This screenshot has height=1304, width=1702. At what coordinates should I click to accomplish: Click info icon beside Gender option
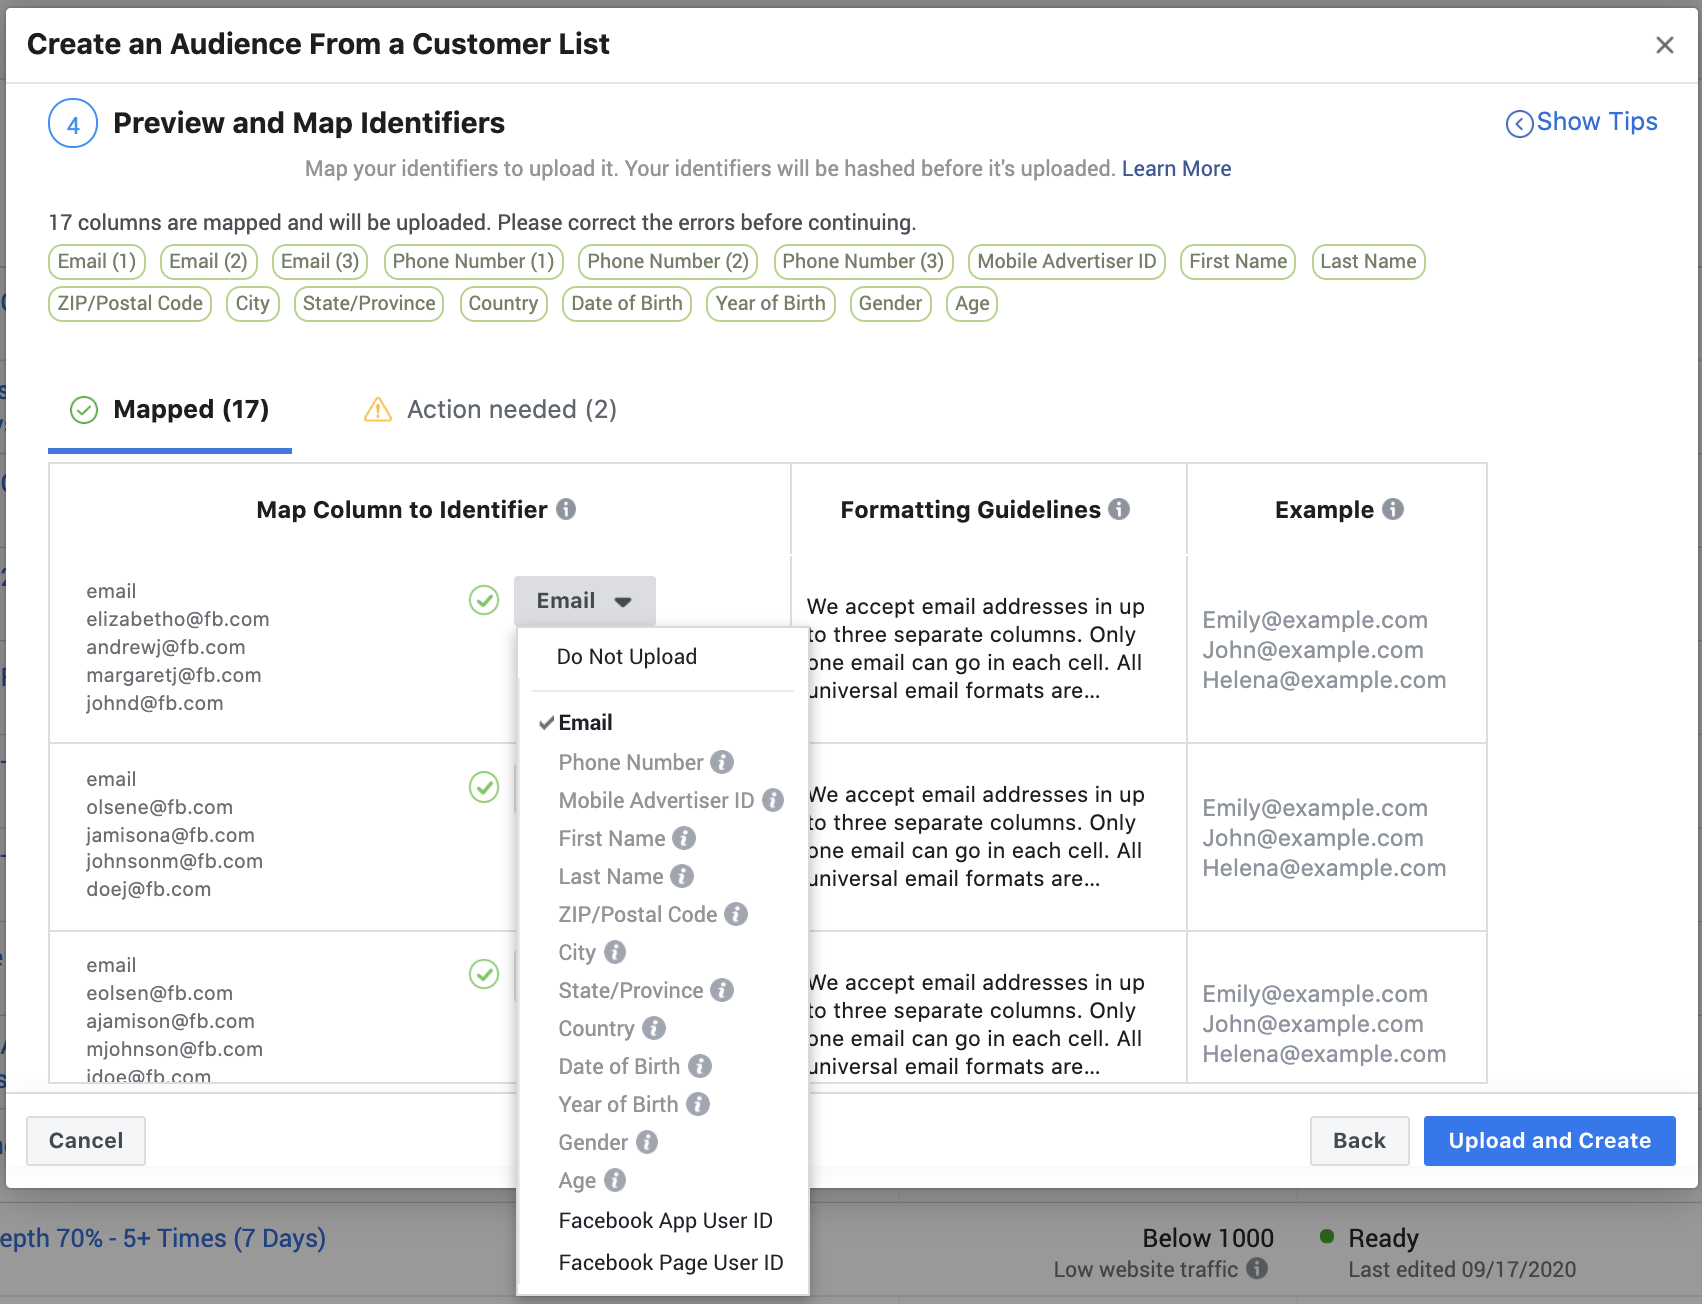647,1142
